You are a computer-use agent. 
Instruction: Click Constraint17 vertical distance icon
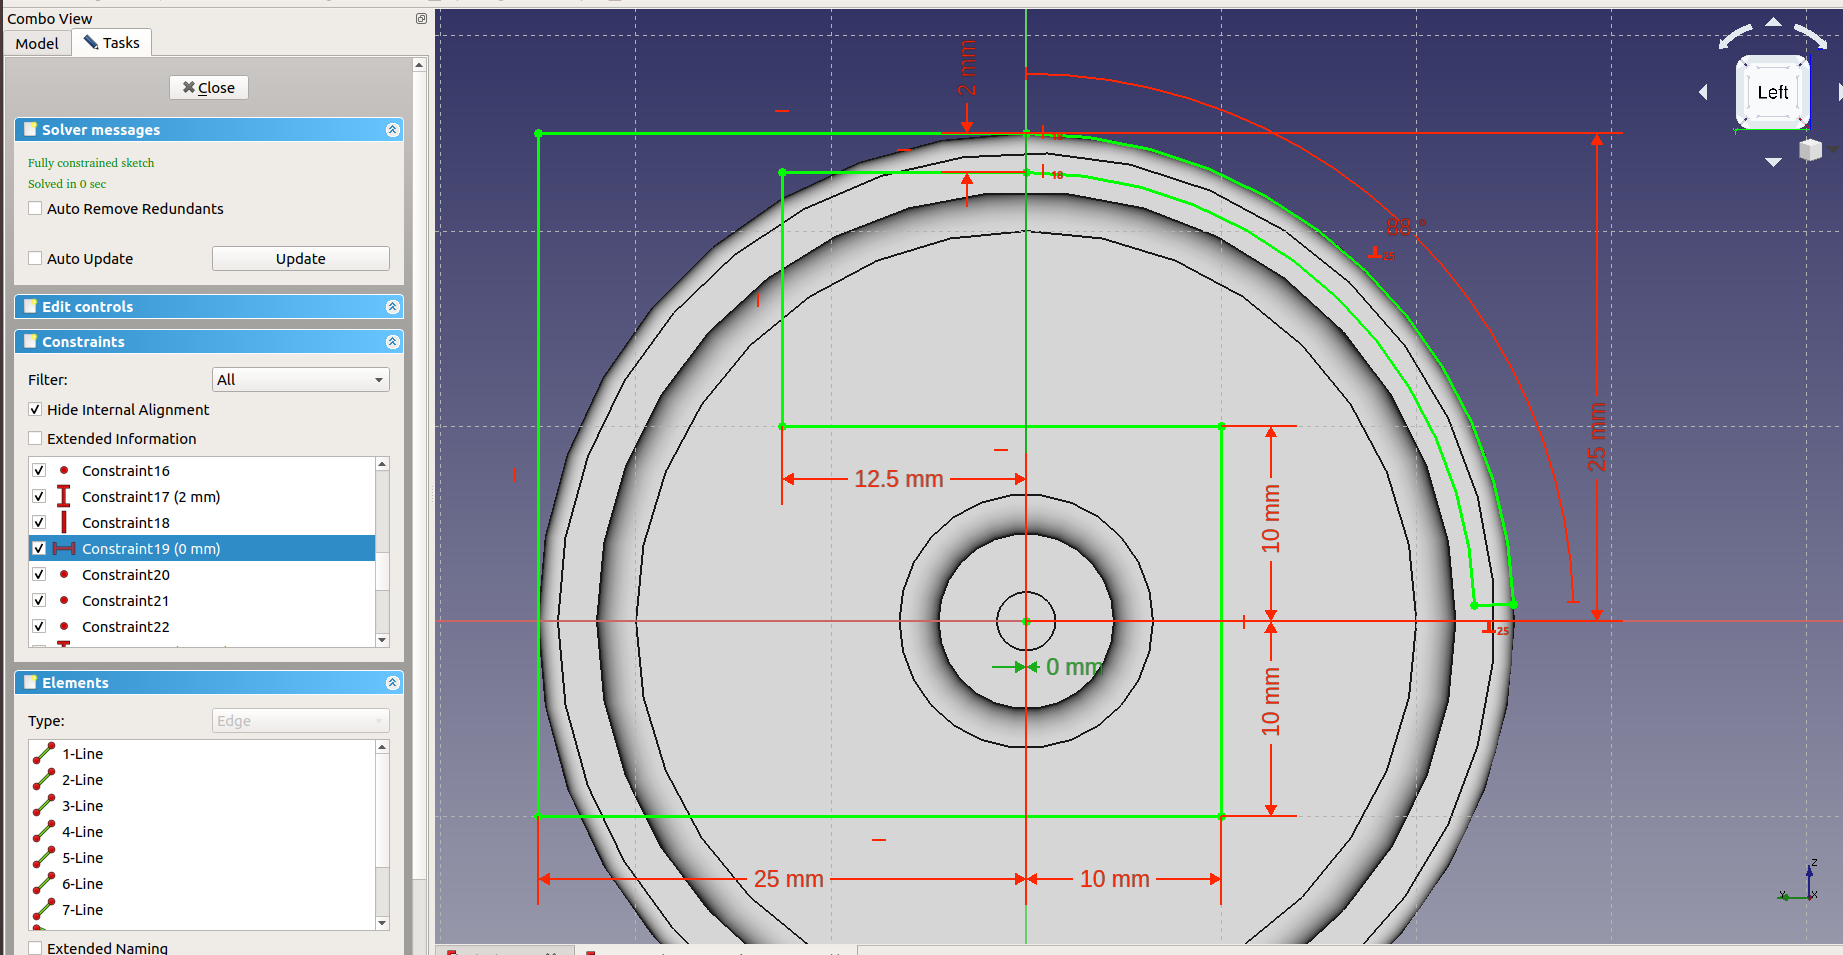(64, 497)
